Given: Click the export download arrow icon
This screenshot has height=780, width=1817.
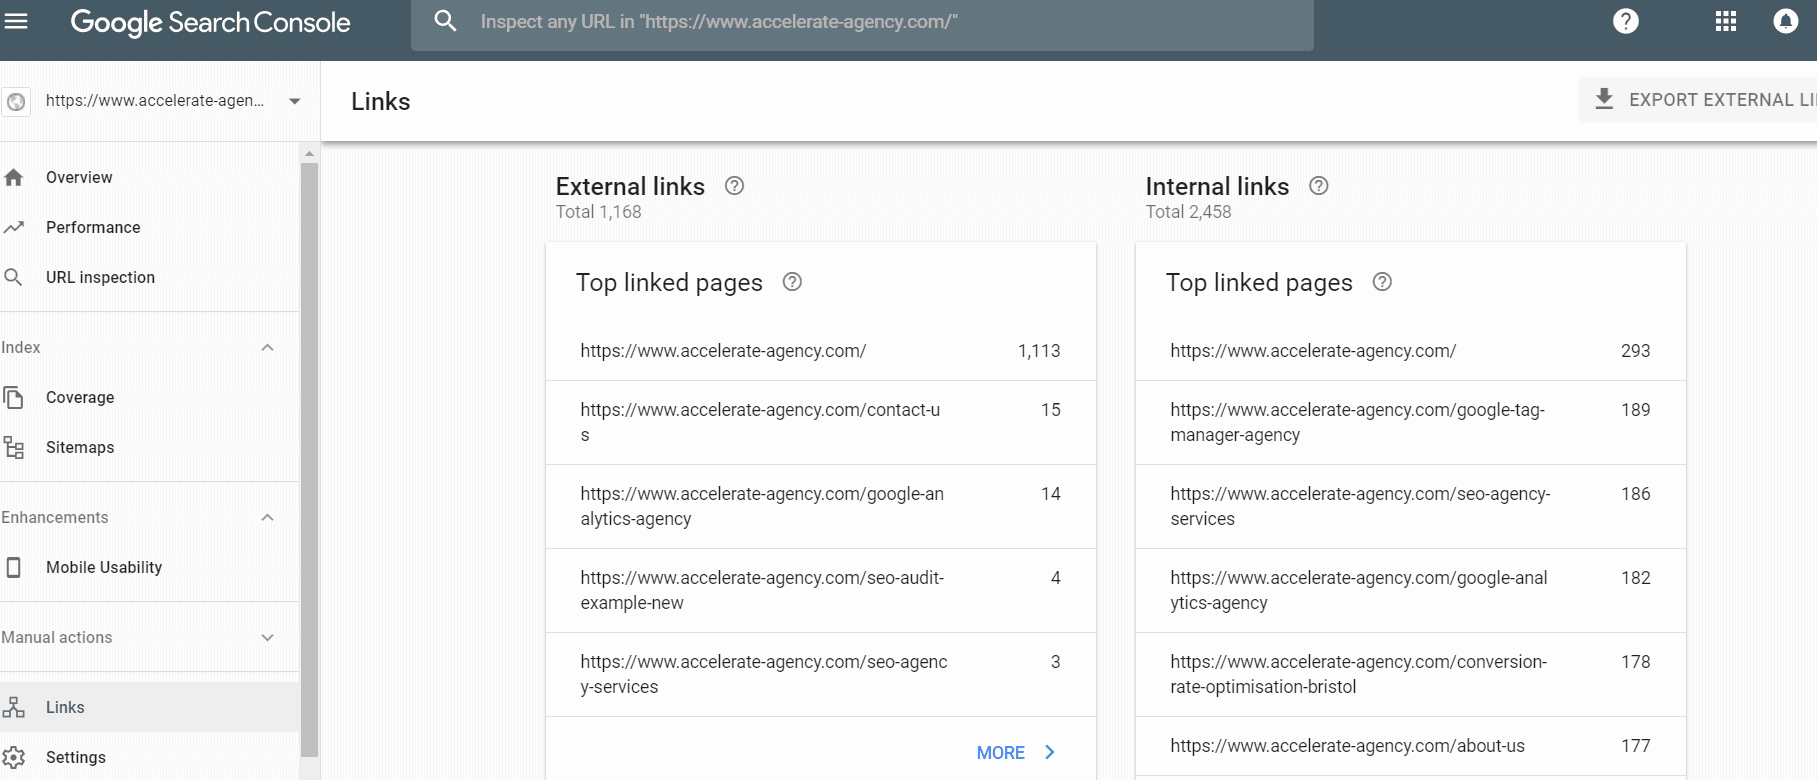Looking at the screenshot, I should (1604, 99).
